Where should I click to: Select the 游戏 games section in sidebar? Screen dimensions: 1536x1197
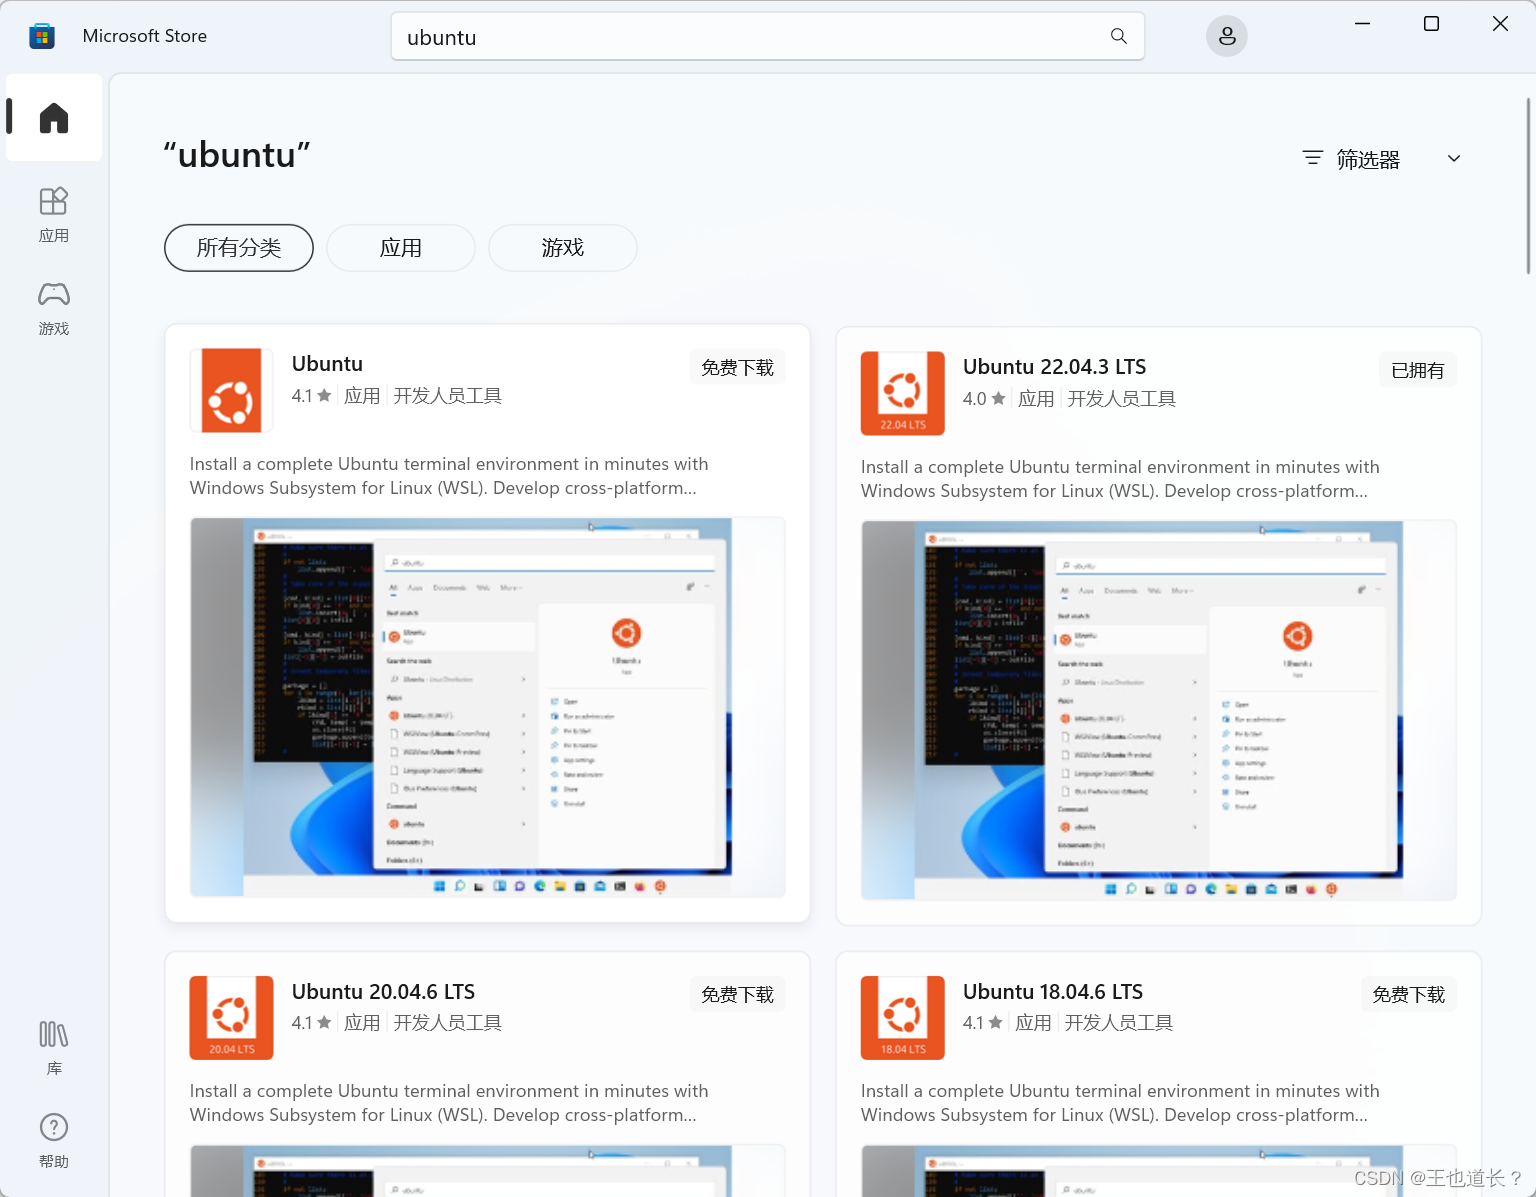click(x=53, y=307)
